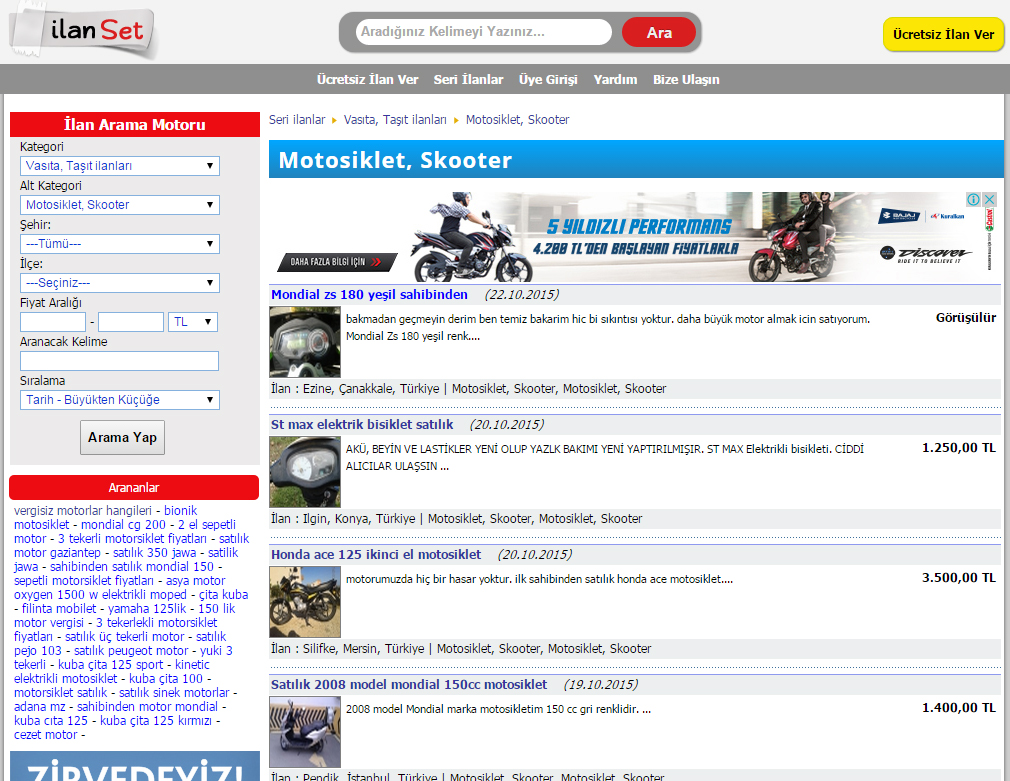Open Honda ace 125 listing thumbnail
The height and width of the screenshot is (781, 1010).
pyautogui.click(x=304, y=601)
